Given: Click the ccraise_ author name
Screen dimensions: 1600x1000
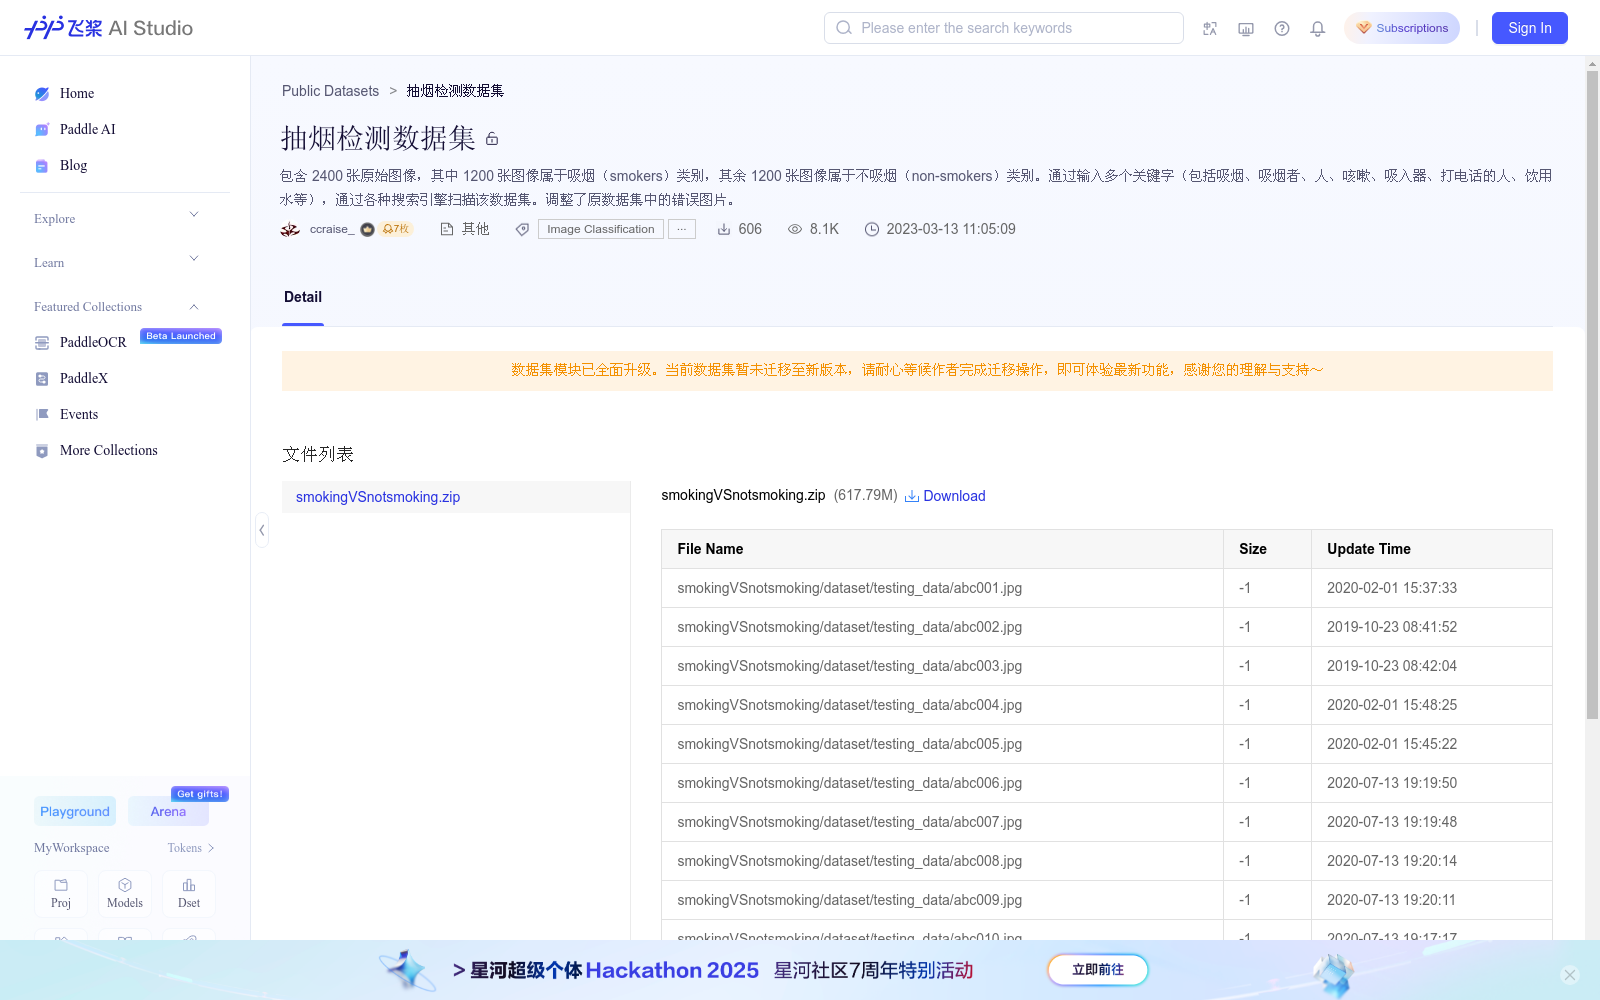Looking at the screenshot, I should pyautogui.click(x=332, y=229).
